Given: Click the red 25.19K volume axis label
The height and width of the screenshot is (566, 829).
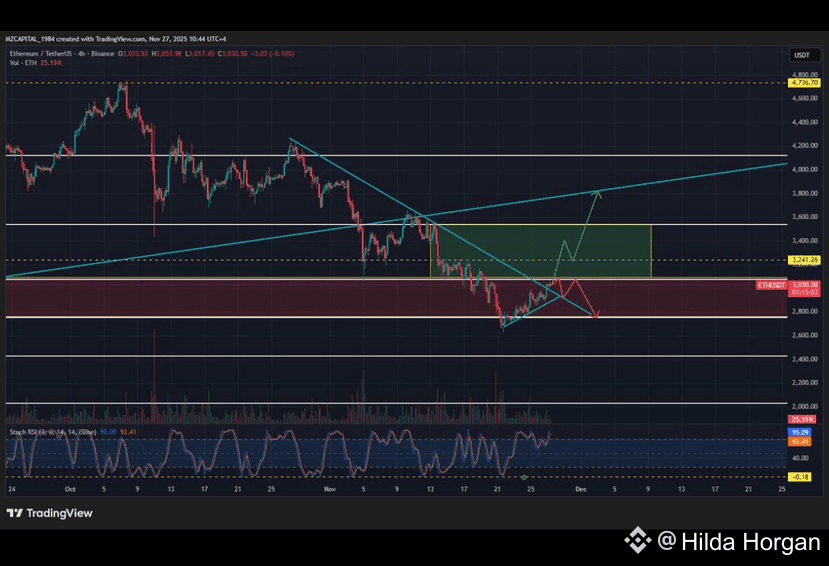Looking at the screenshot, I should [x=802, y=419].
